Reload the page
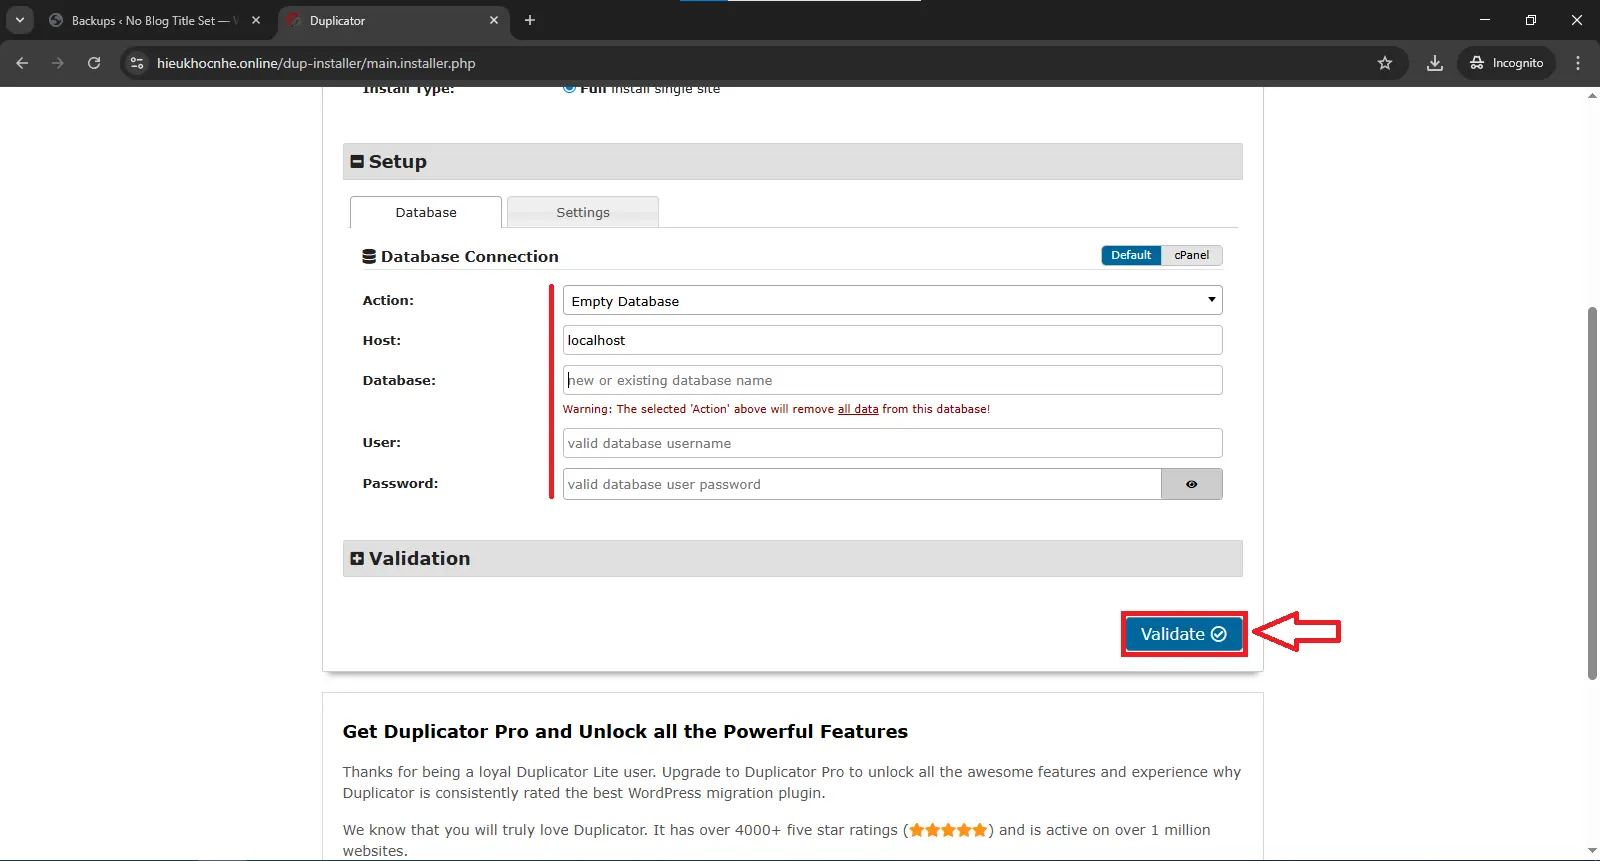 click(x=94, y=63)
